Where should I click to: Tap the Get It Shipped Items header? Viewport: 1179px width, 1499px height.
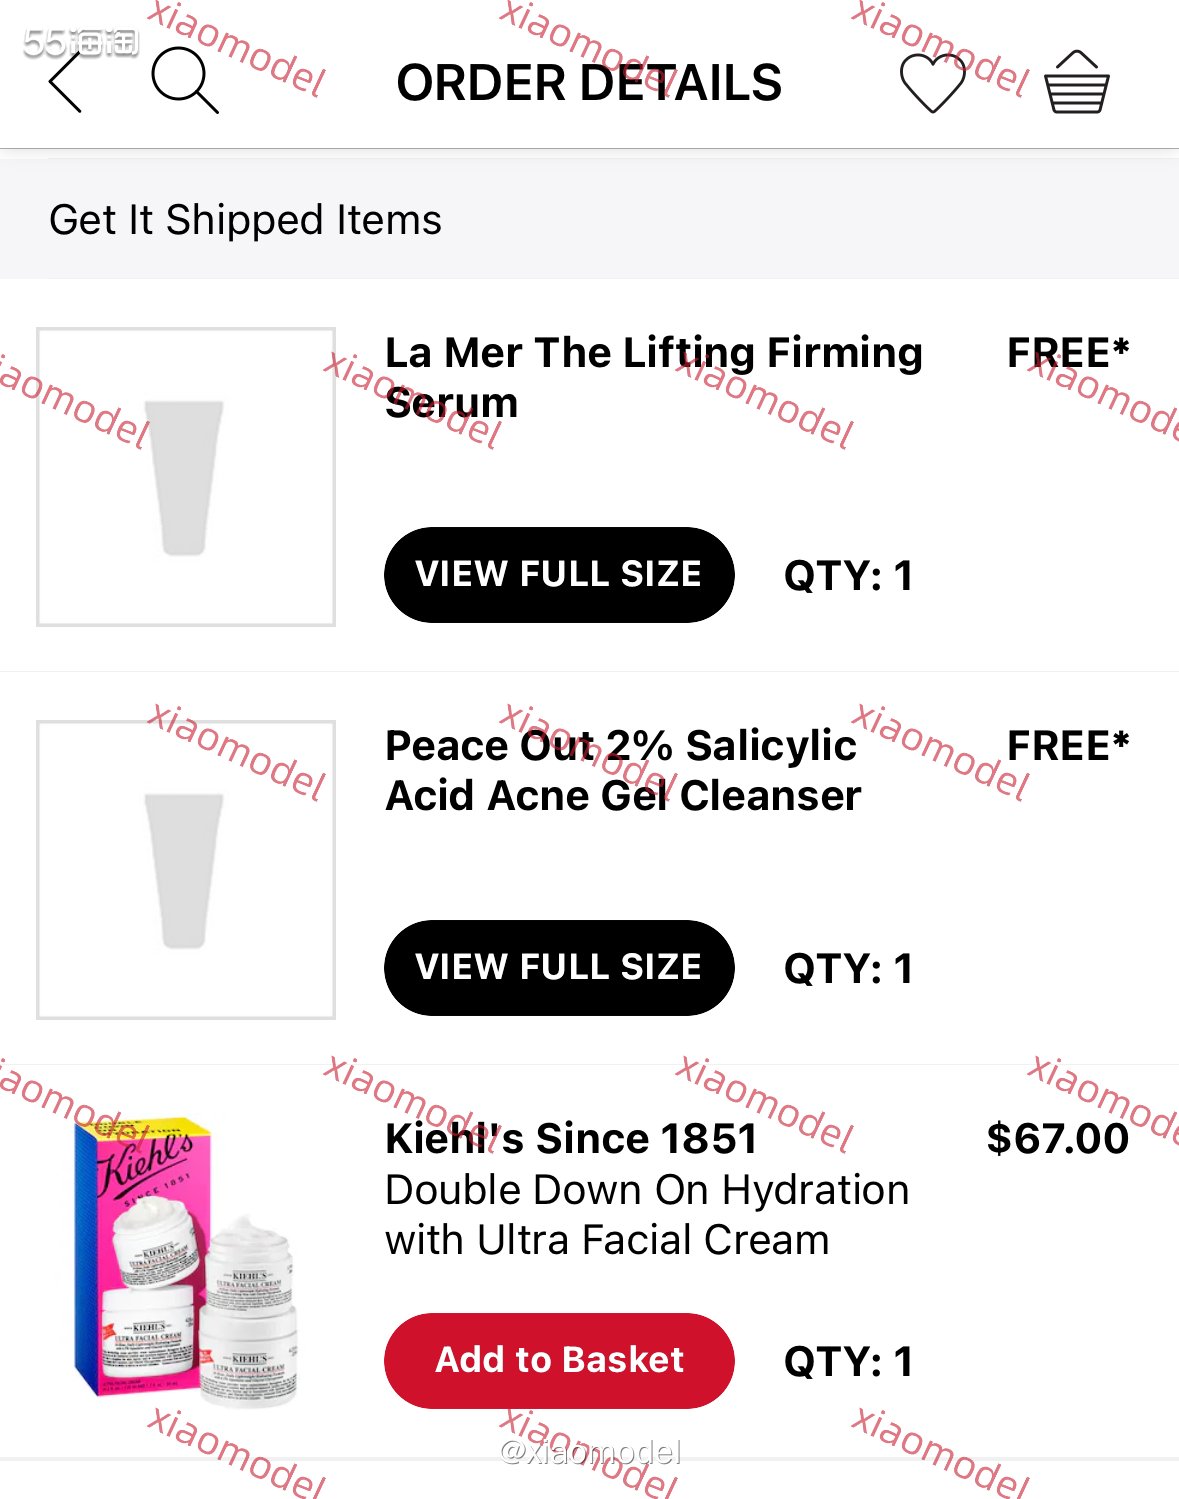pyautogui.click(x=246, y=220)
